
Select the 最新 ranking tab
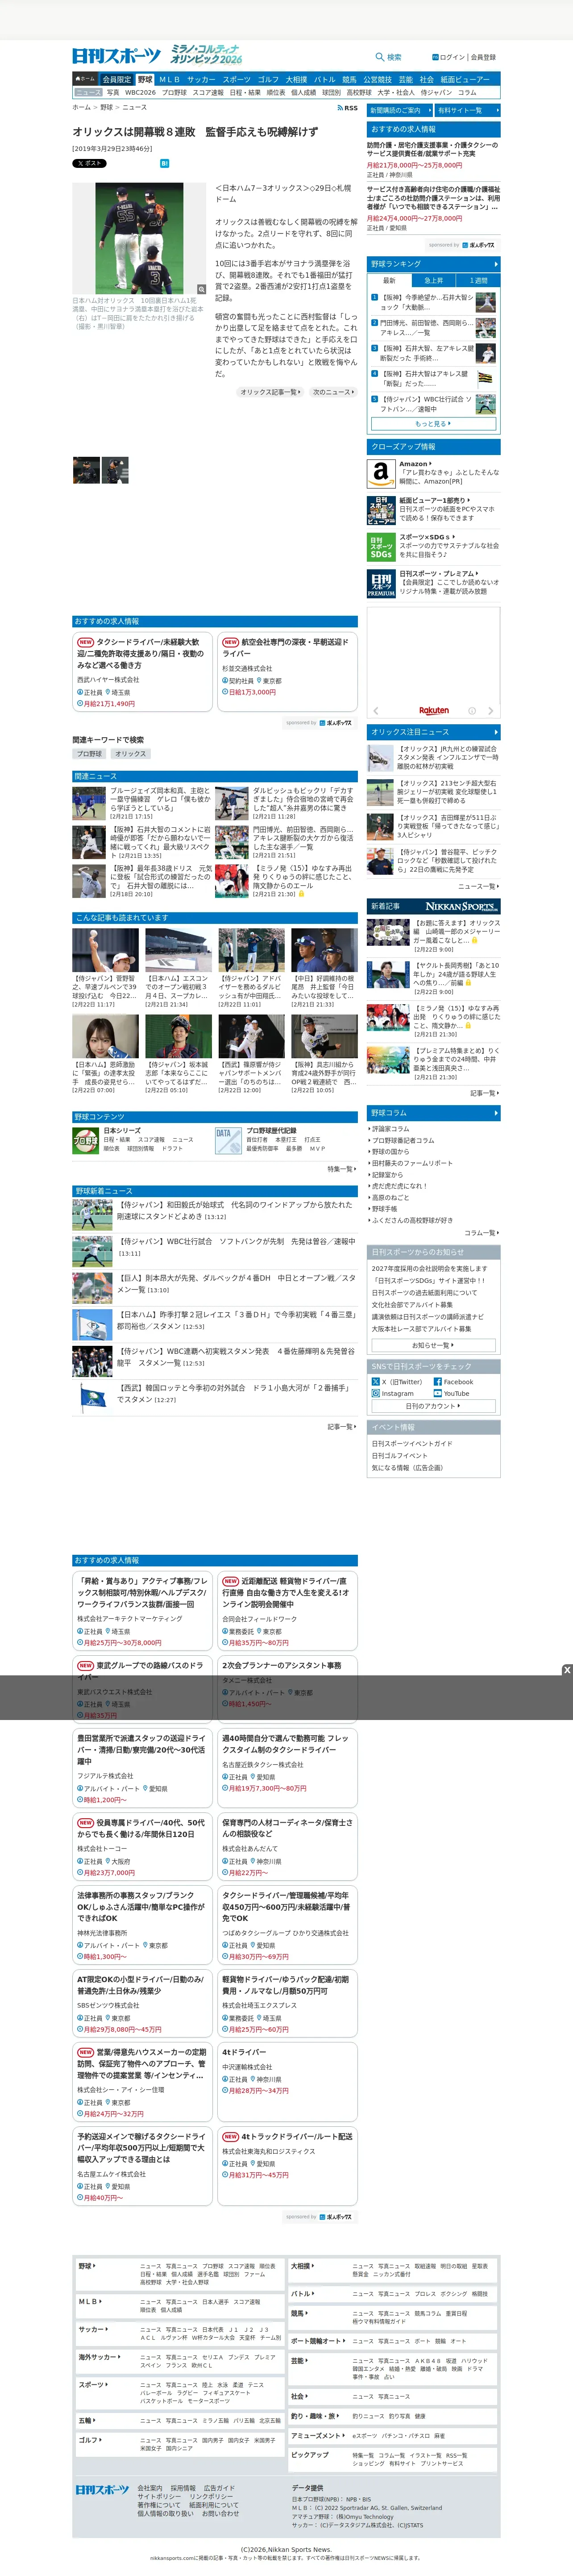[x=389, y=281]
